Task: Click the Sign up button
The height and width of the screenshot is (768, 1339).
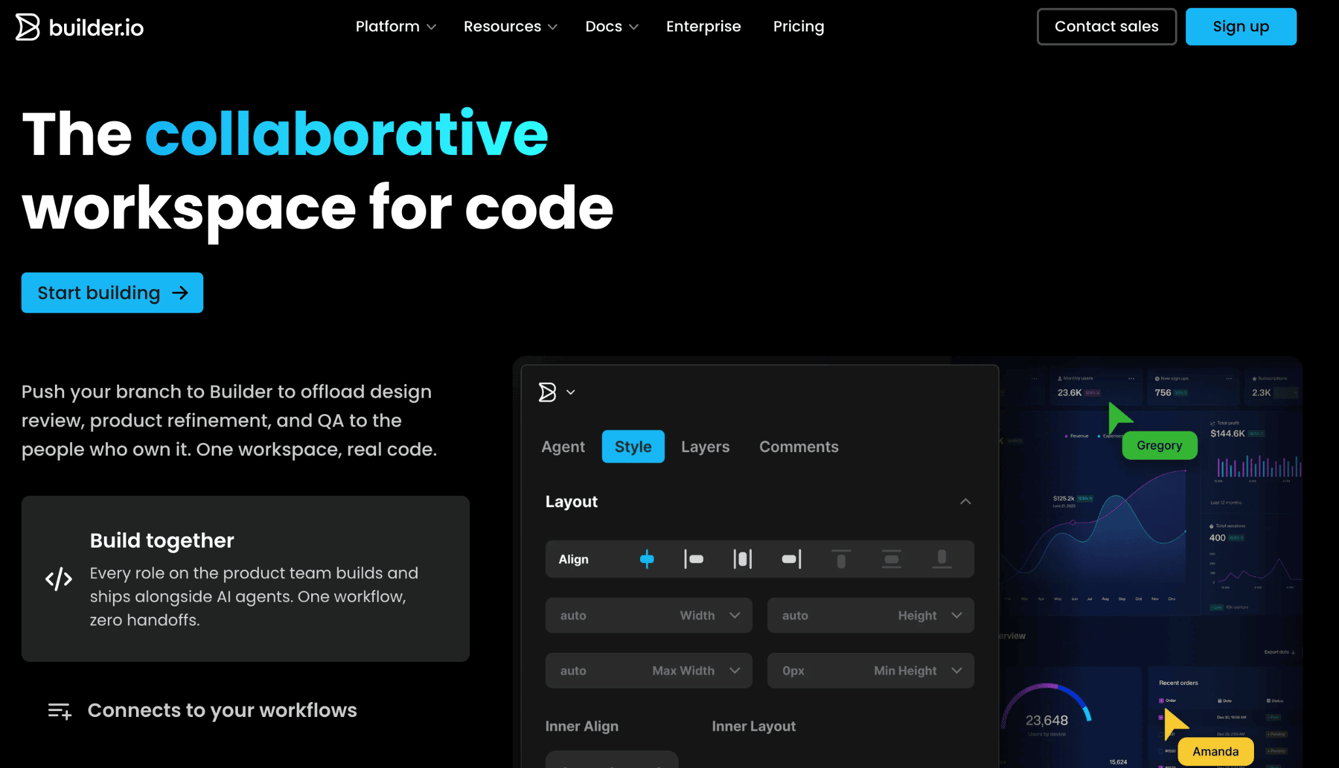Action: click(1241, 27)
